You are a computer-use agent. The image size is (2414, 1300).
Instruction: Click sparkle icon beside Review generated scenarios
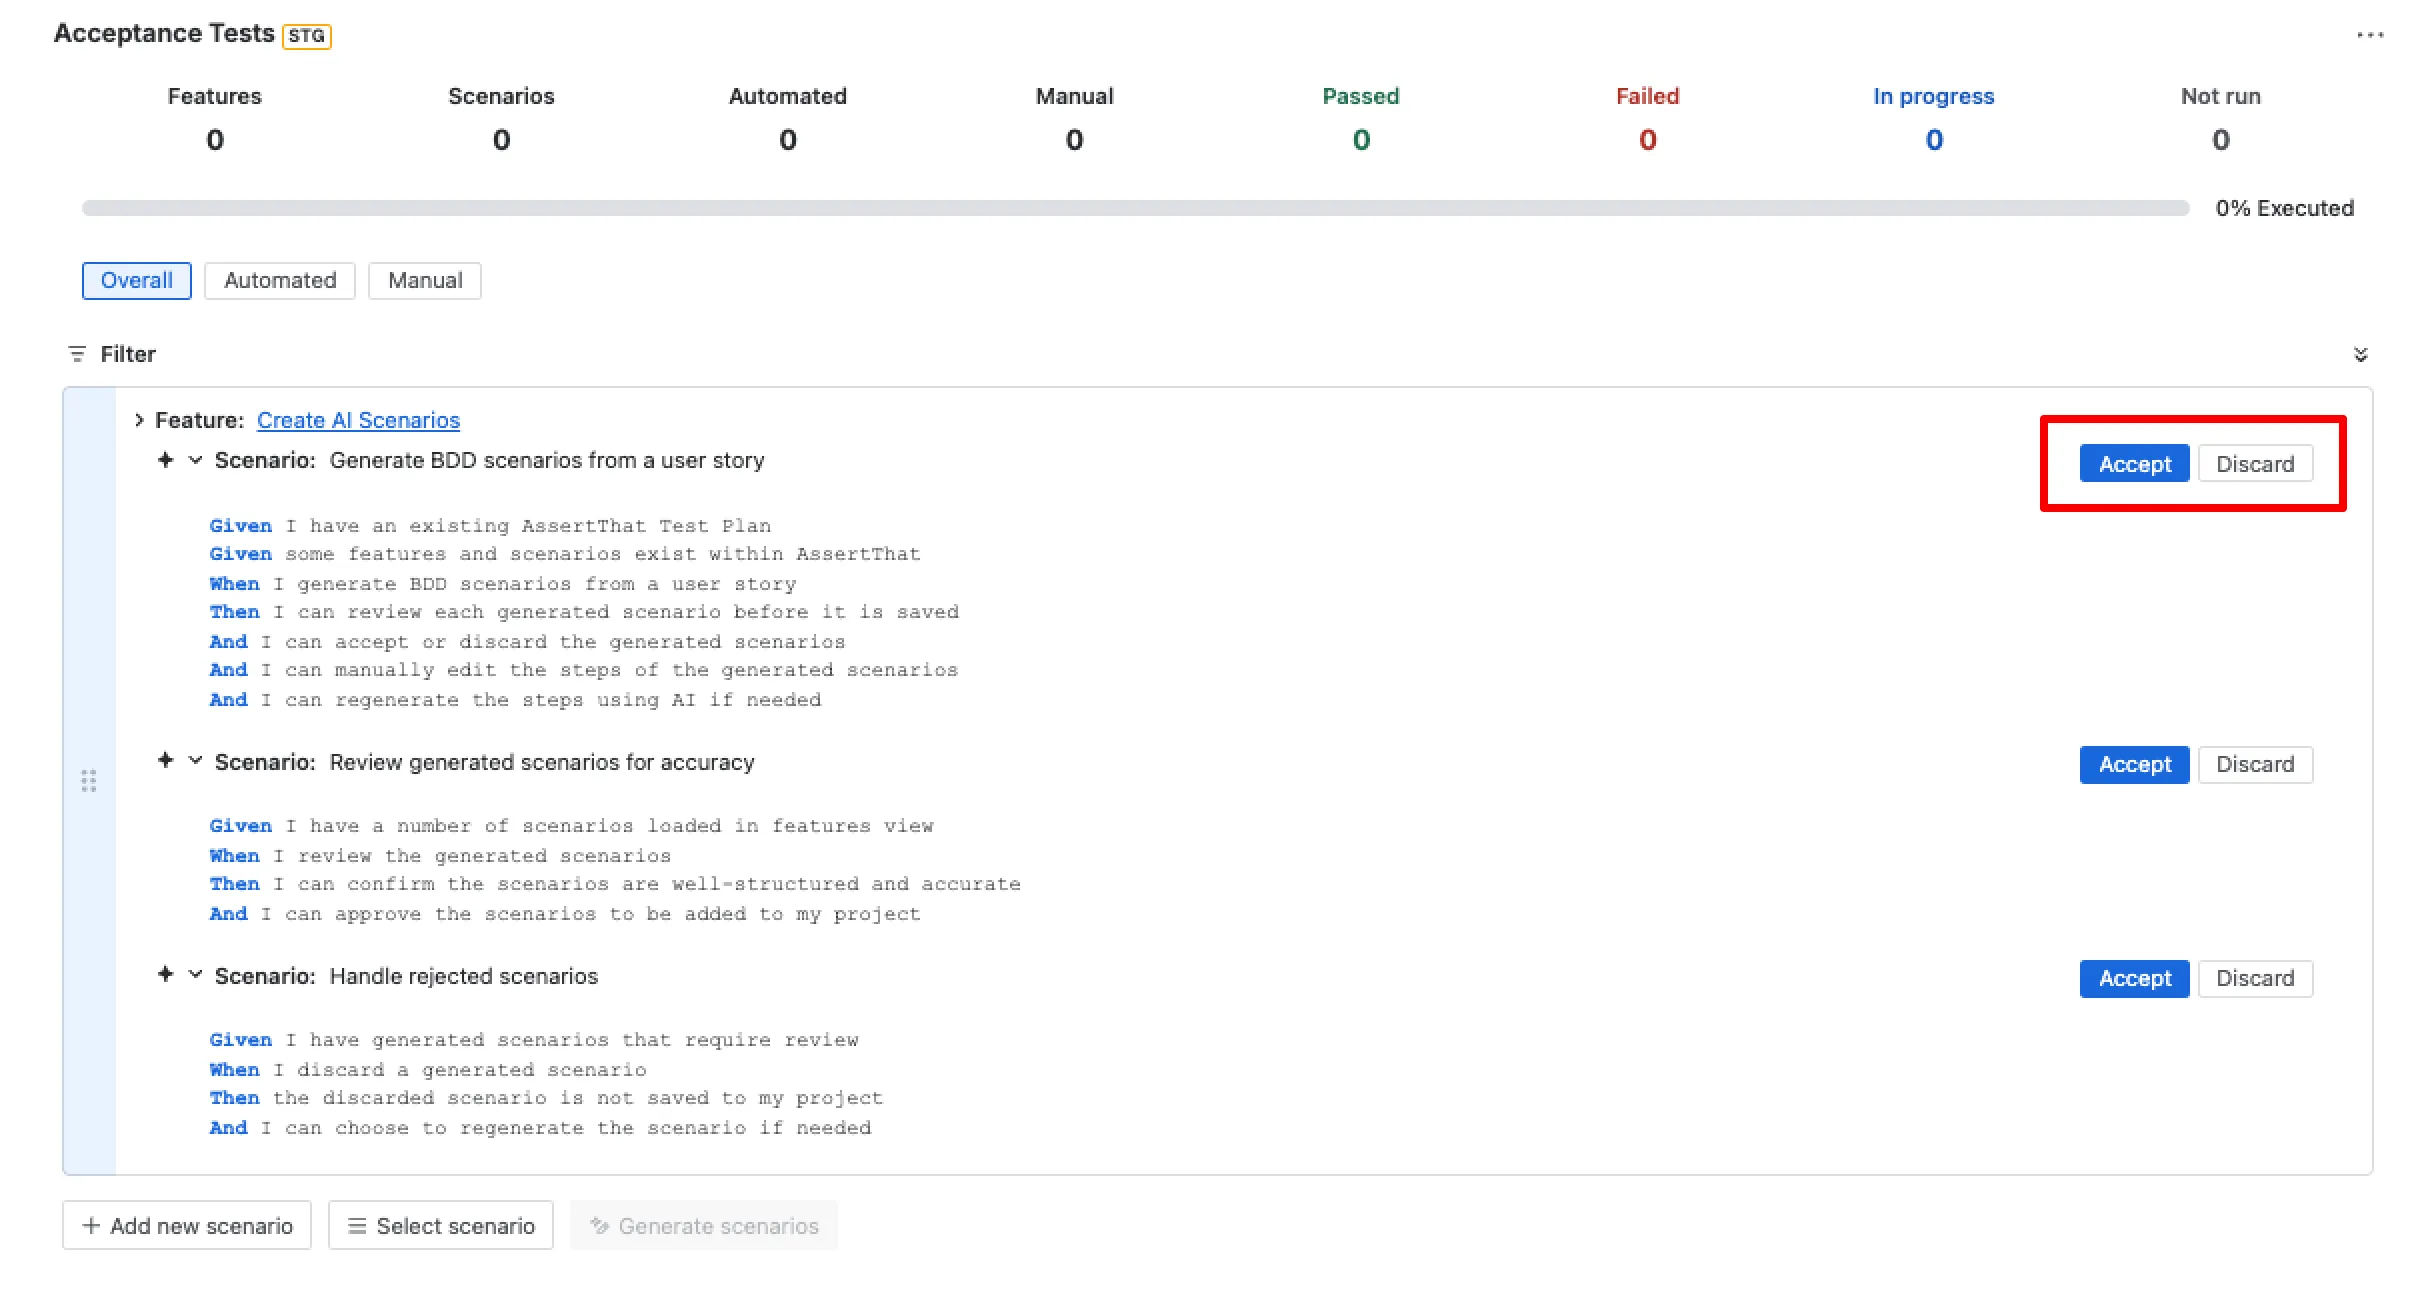(x=166, y=761)
